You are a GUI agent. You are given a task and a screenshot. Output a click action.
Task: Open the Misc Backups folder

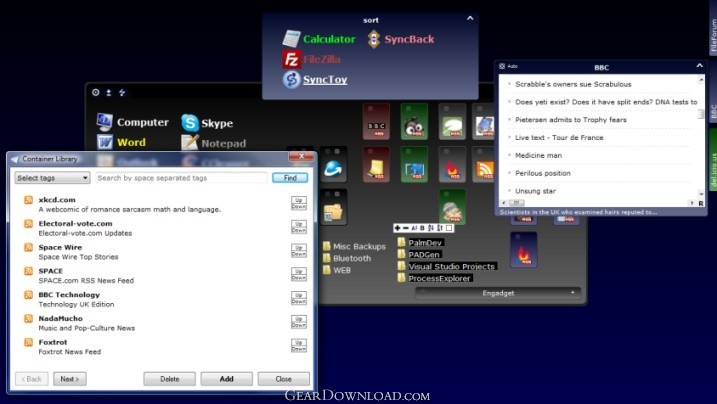(354, 246)
